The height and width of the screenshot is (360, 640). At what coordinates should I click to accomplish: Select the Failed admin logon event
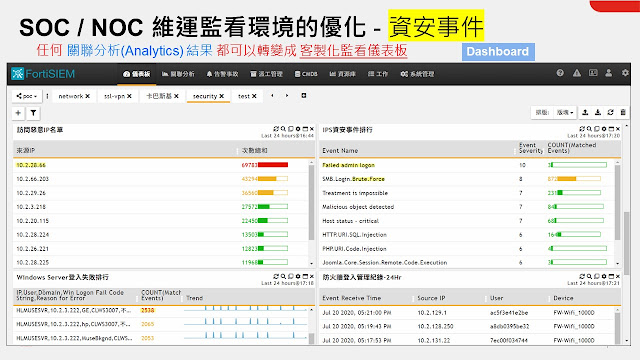pos(348,165)
